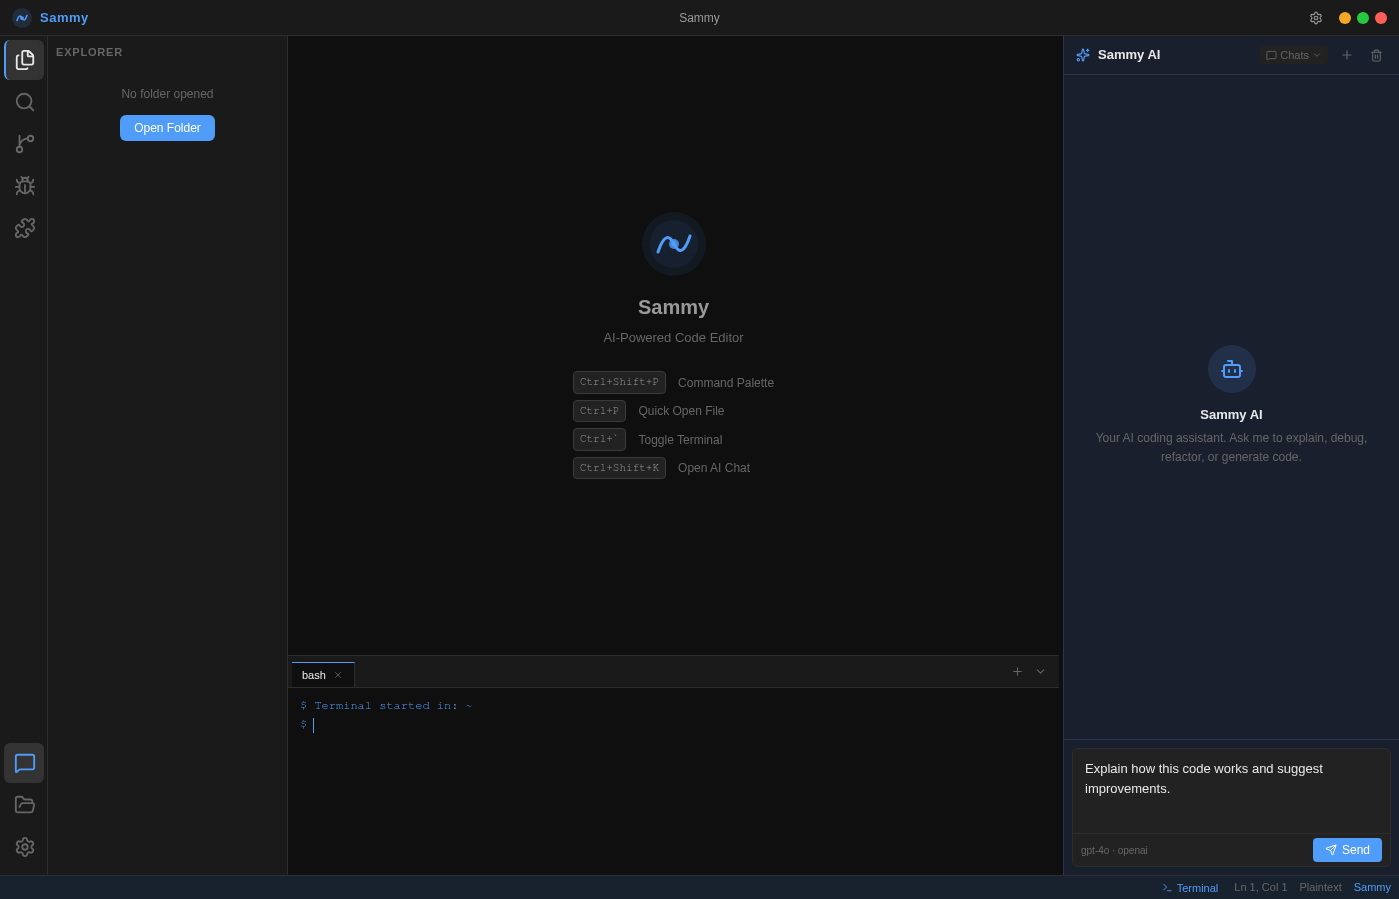Open the Extensions puzzle icon

click(25, 228)
